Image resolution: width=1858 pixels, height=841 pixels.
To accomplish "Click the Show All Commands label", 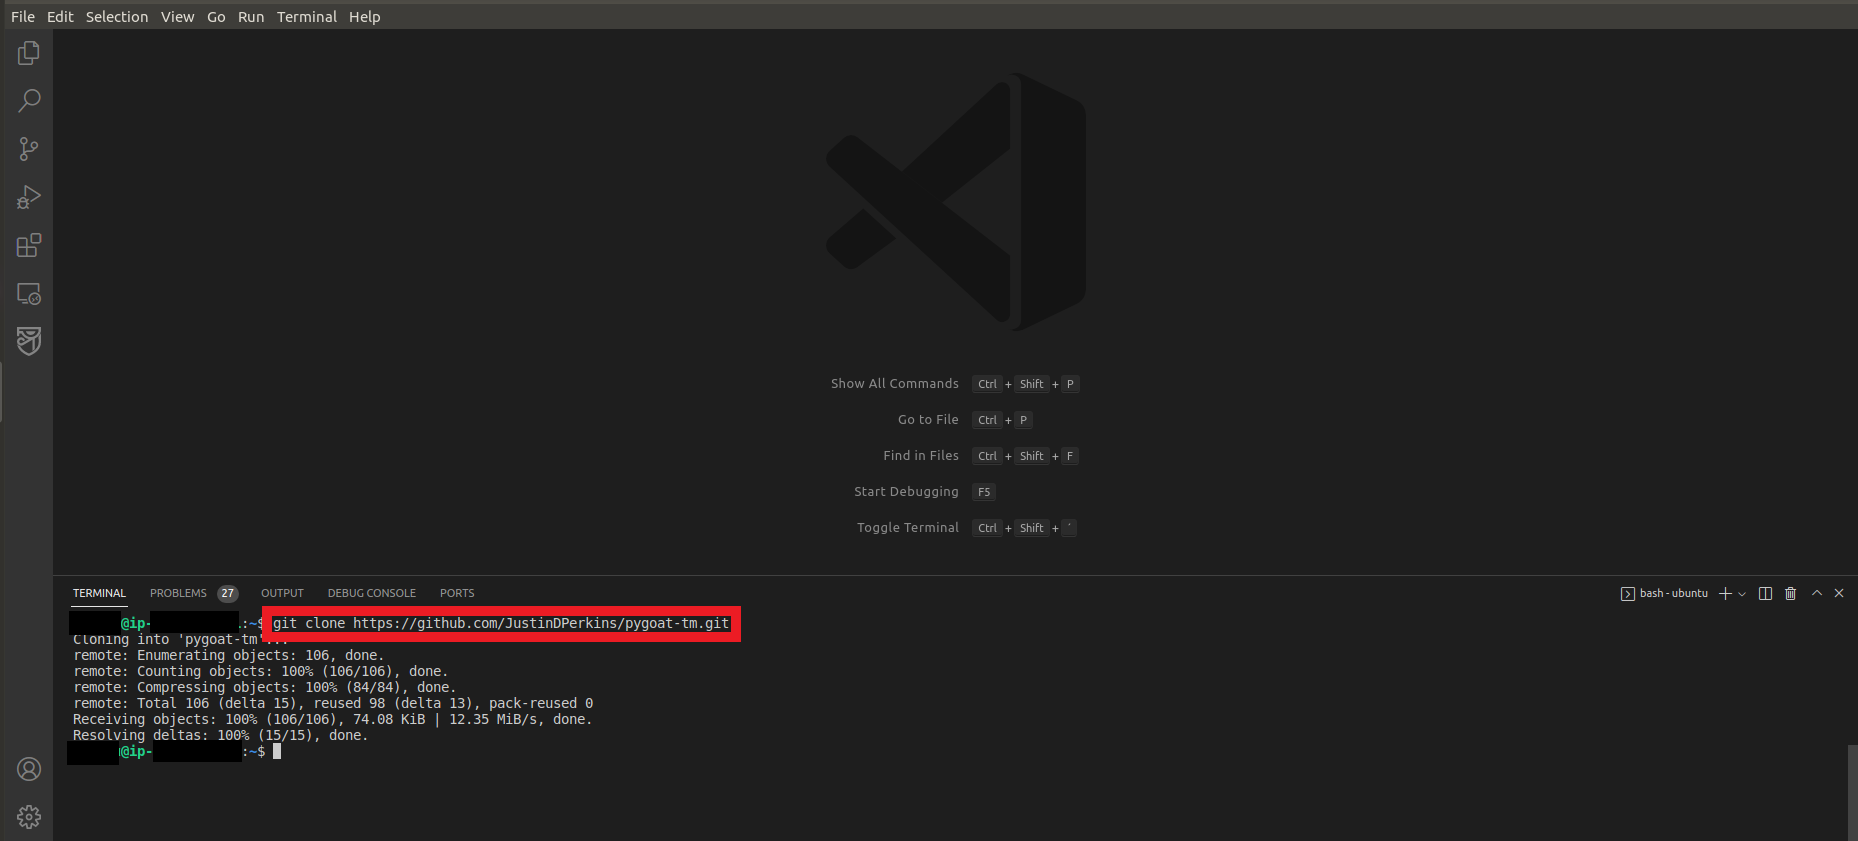I will (x=895, y=384).
